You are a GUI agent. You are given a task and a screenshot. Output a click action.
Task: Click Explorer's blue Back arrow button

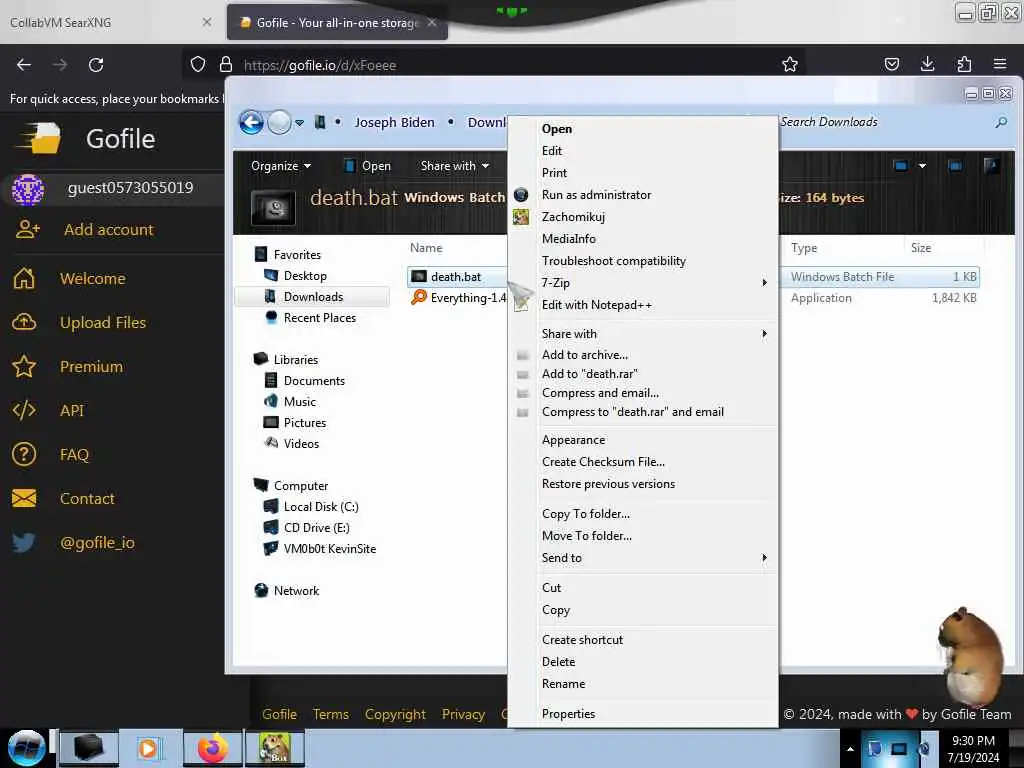(x=251, y=122)
